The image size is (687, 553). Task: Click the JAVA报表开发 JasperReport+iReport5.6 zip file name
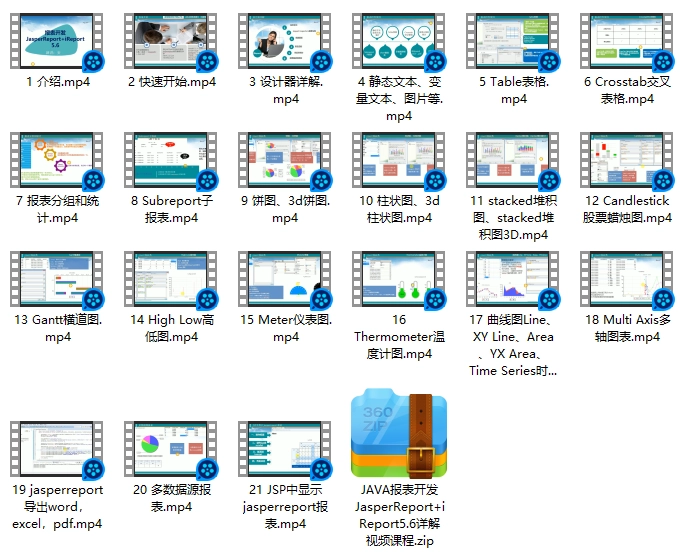click(x=399, y=515)
